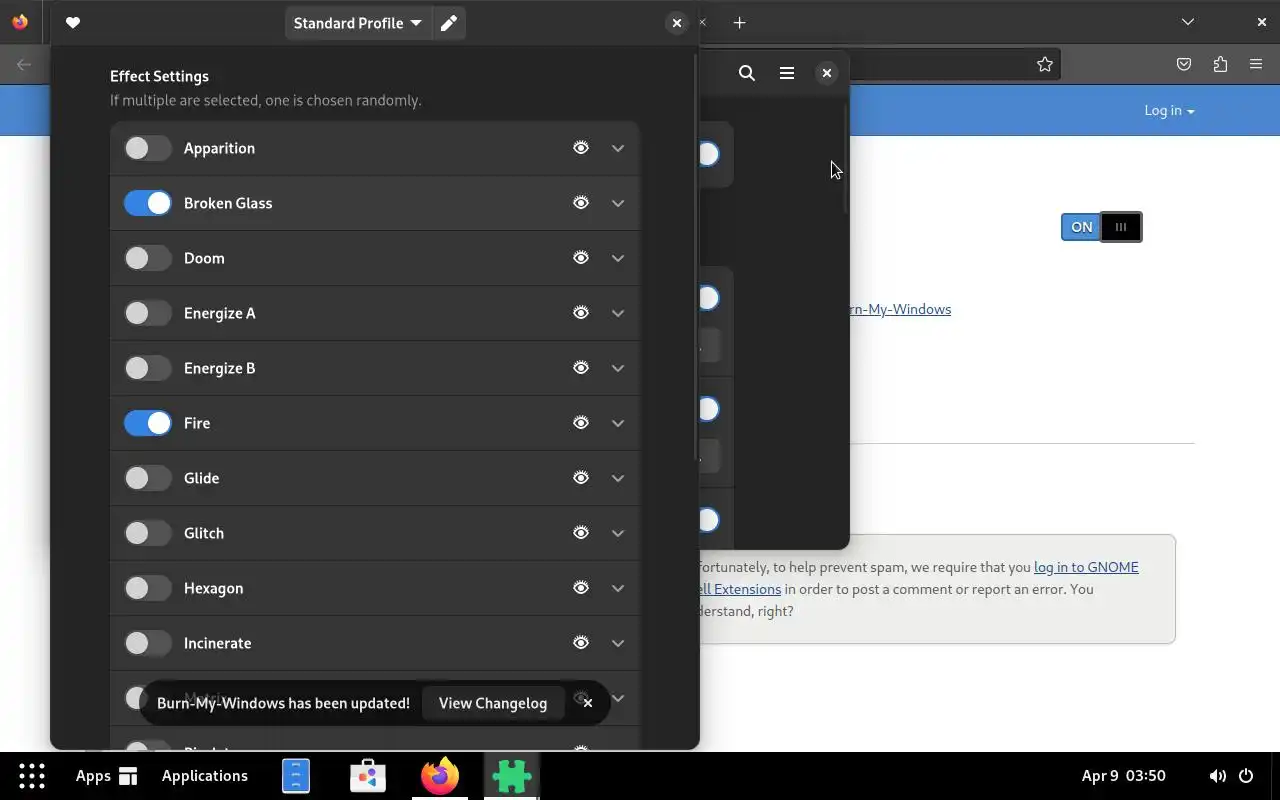
Task: Open the blue file cabinet app in taskbar
Action: click(x=296, y=776)
